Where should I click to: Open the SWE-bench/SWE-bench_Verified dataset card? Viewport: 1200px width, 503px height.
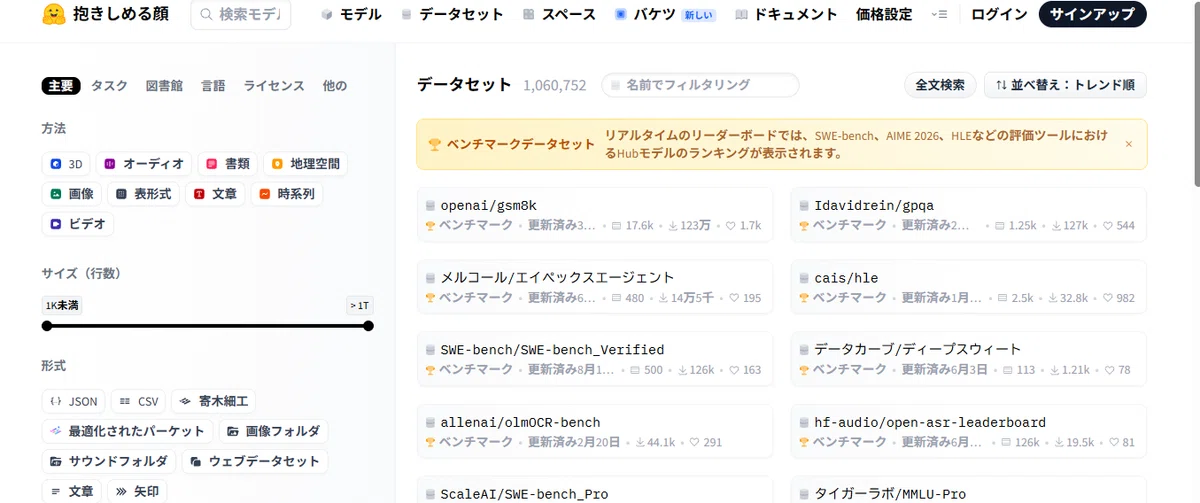[x=595, y=359]
